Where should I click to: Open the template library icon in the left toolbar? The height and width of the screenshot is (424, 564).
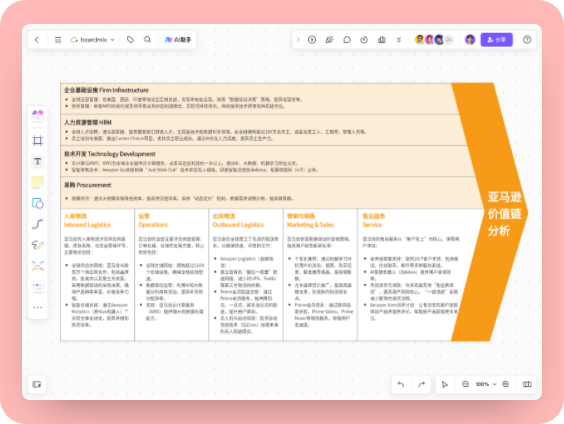(x=38, y=116)
